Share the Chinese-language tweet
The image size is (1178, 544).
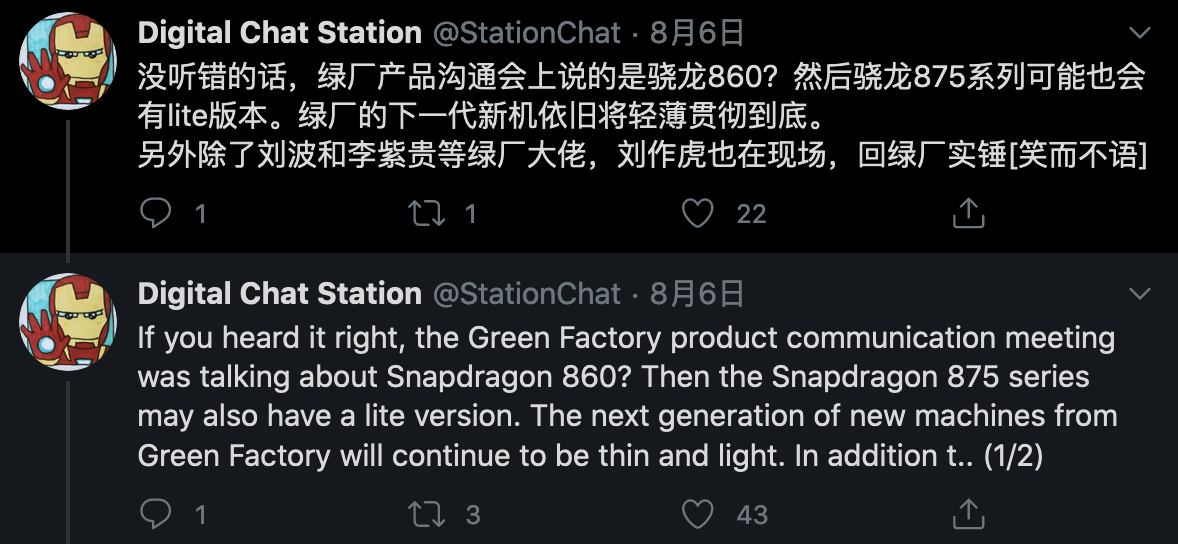968,213
